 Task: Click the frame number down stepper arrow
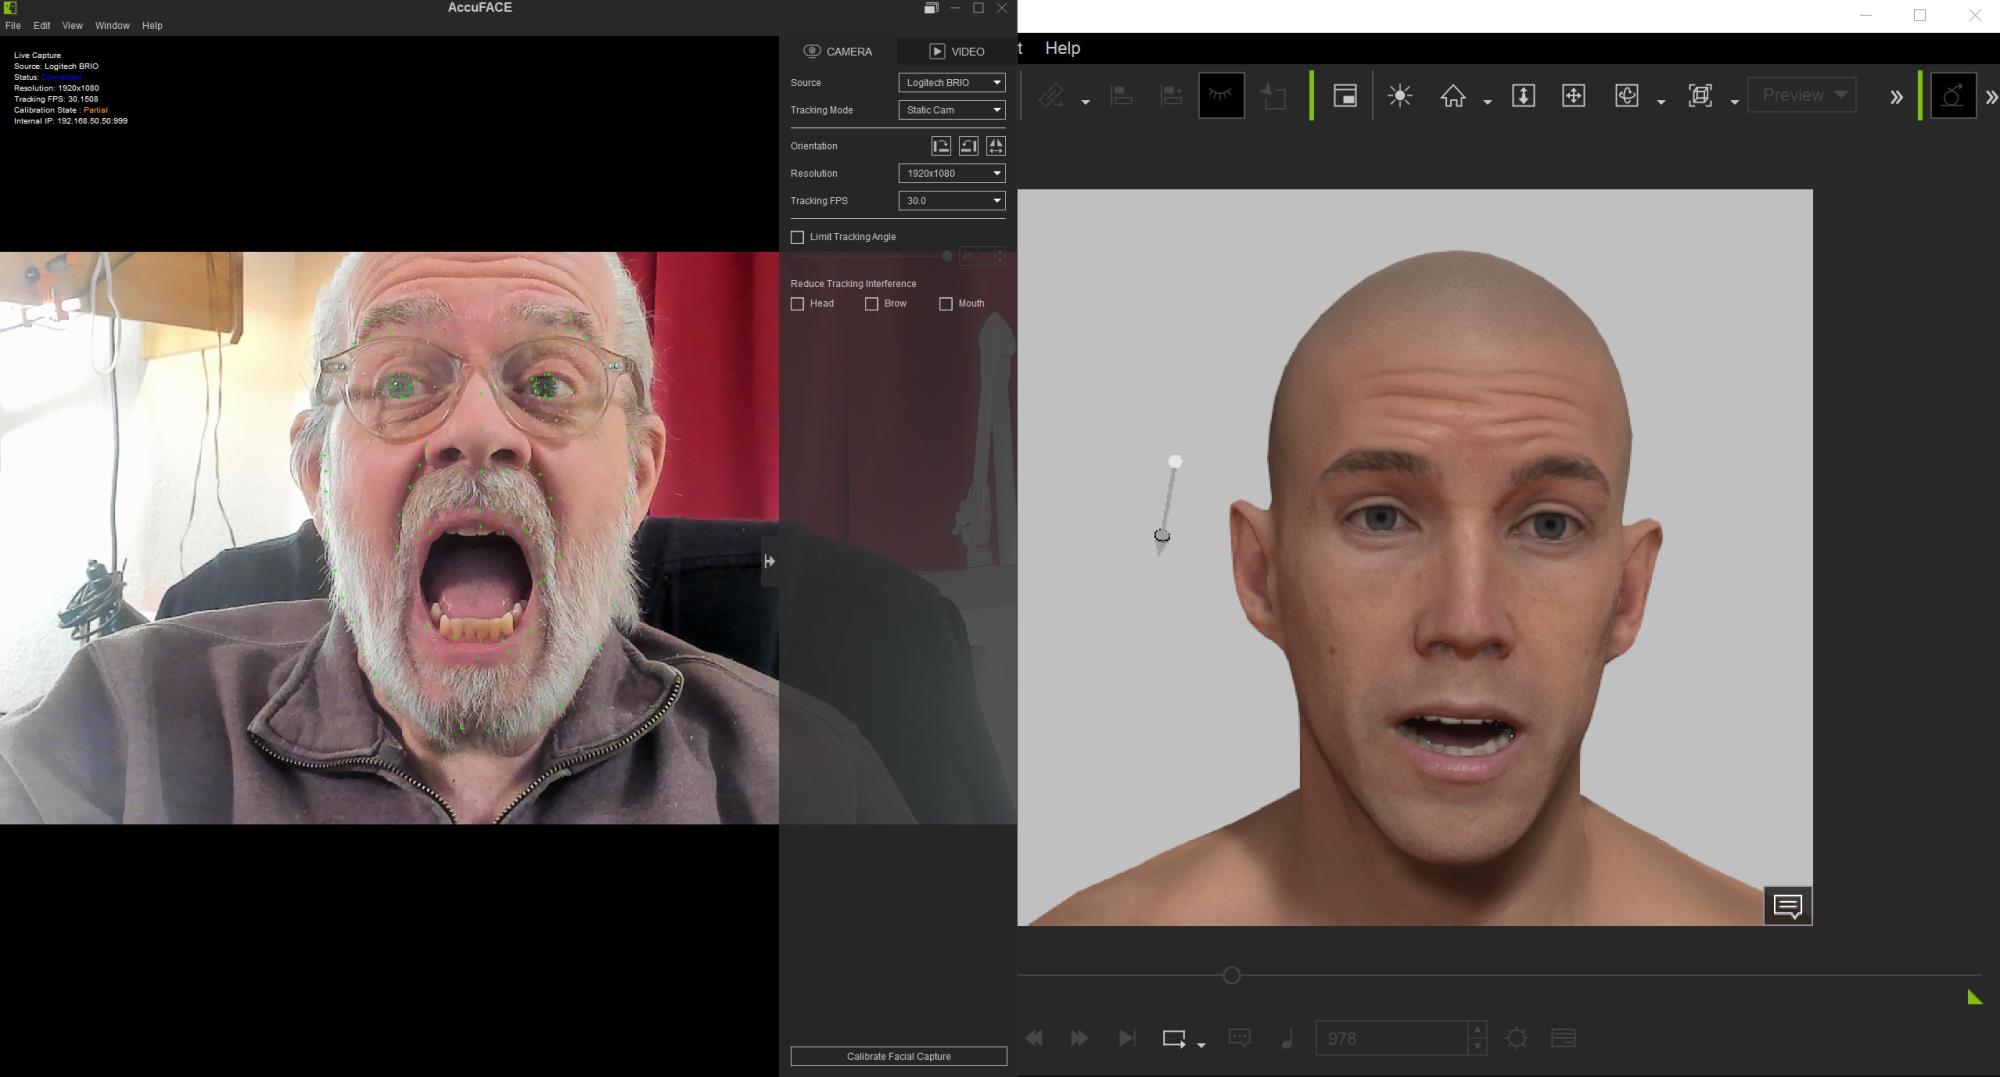tap(1477, 1046)
